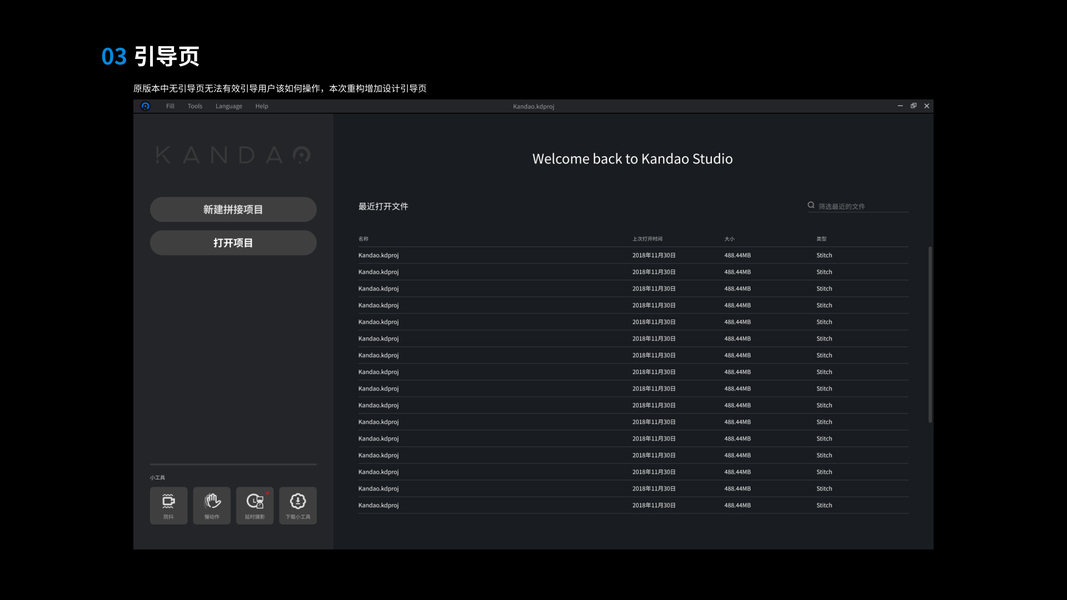Click the recent files list scrollbar
Viewport: 1067px width, 600px height.
click(x=930, y=335)
